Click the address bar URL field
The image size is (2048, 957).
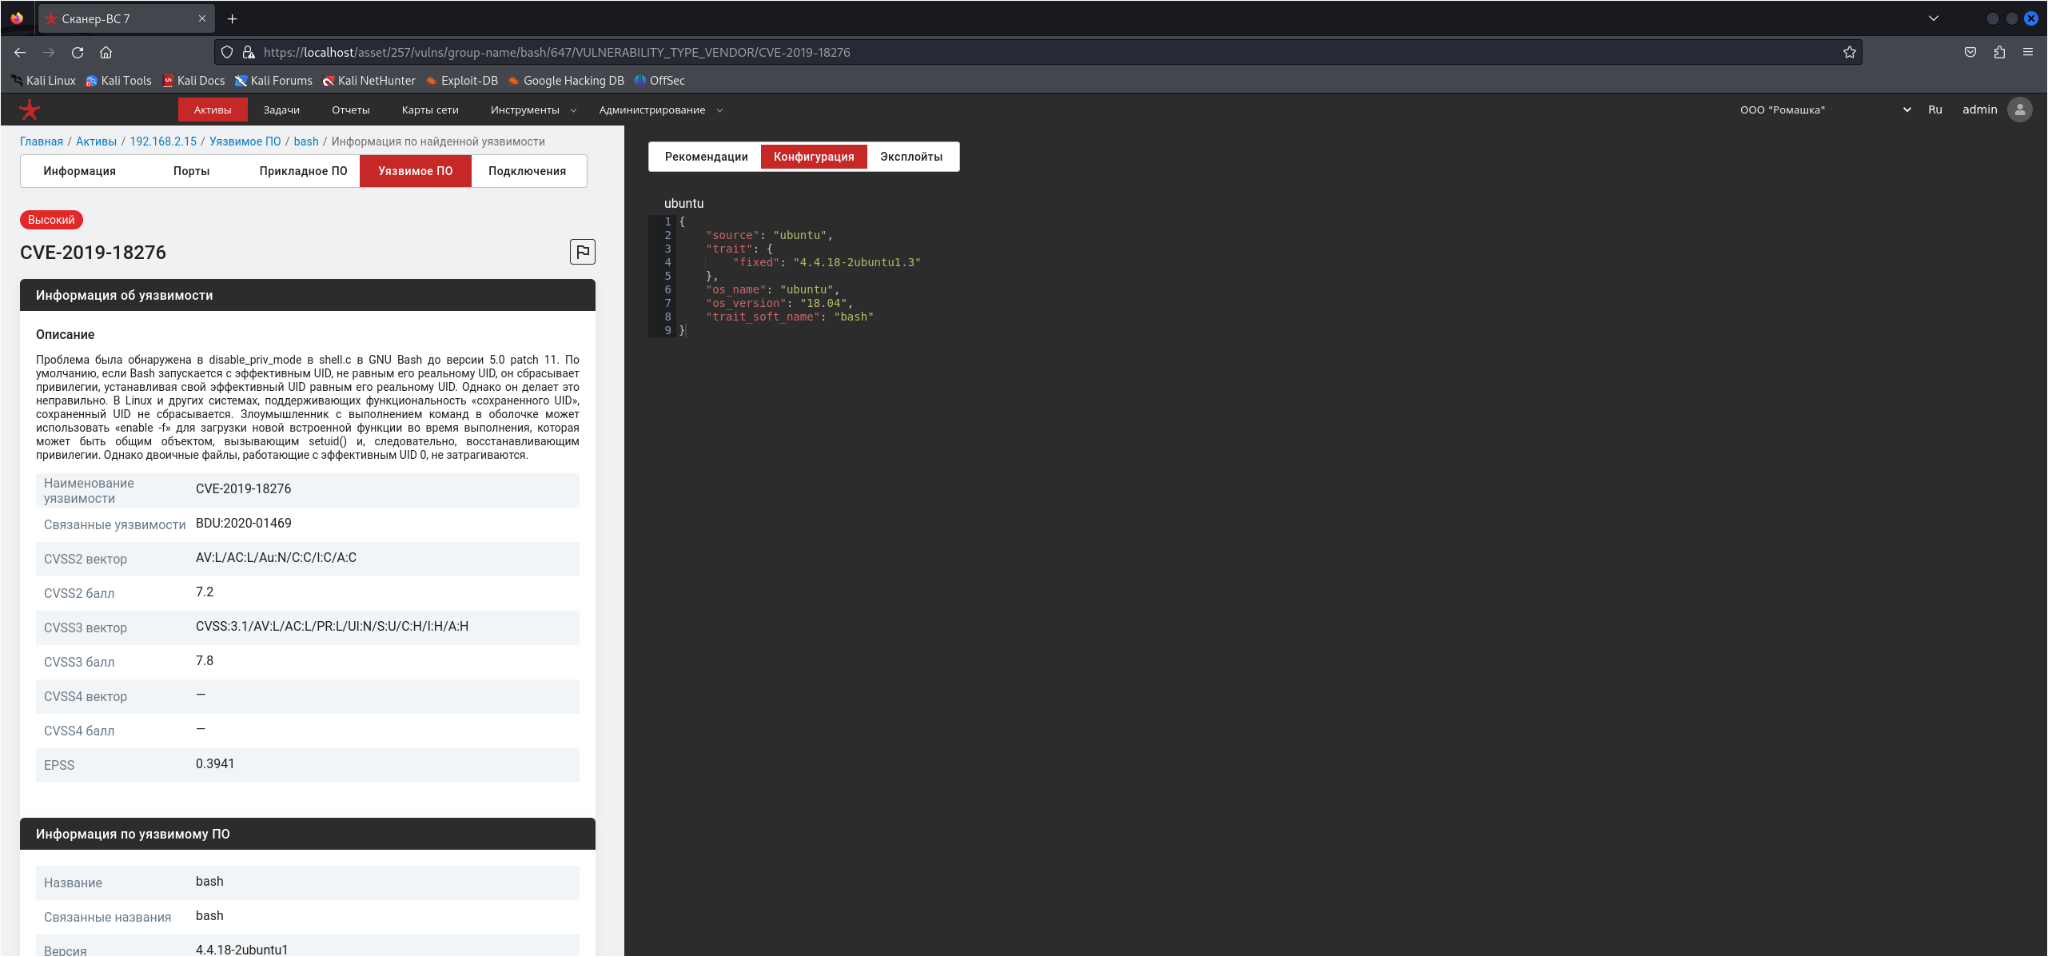click(x=1040, y=52)
